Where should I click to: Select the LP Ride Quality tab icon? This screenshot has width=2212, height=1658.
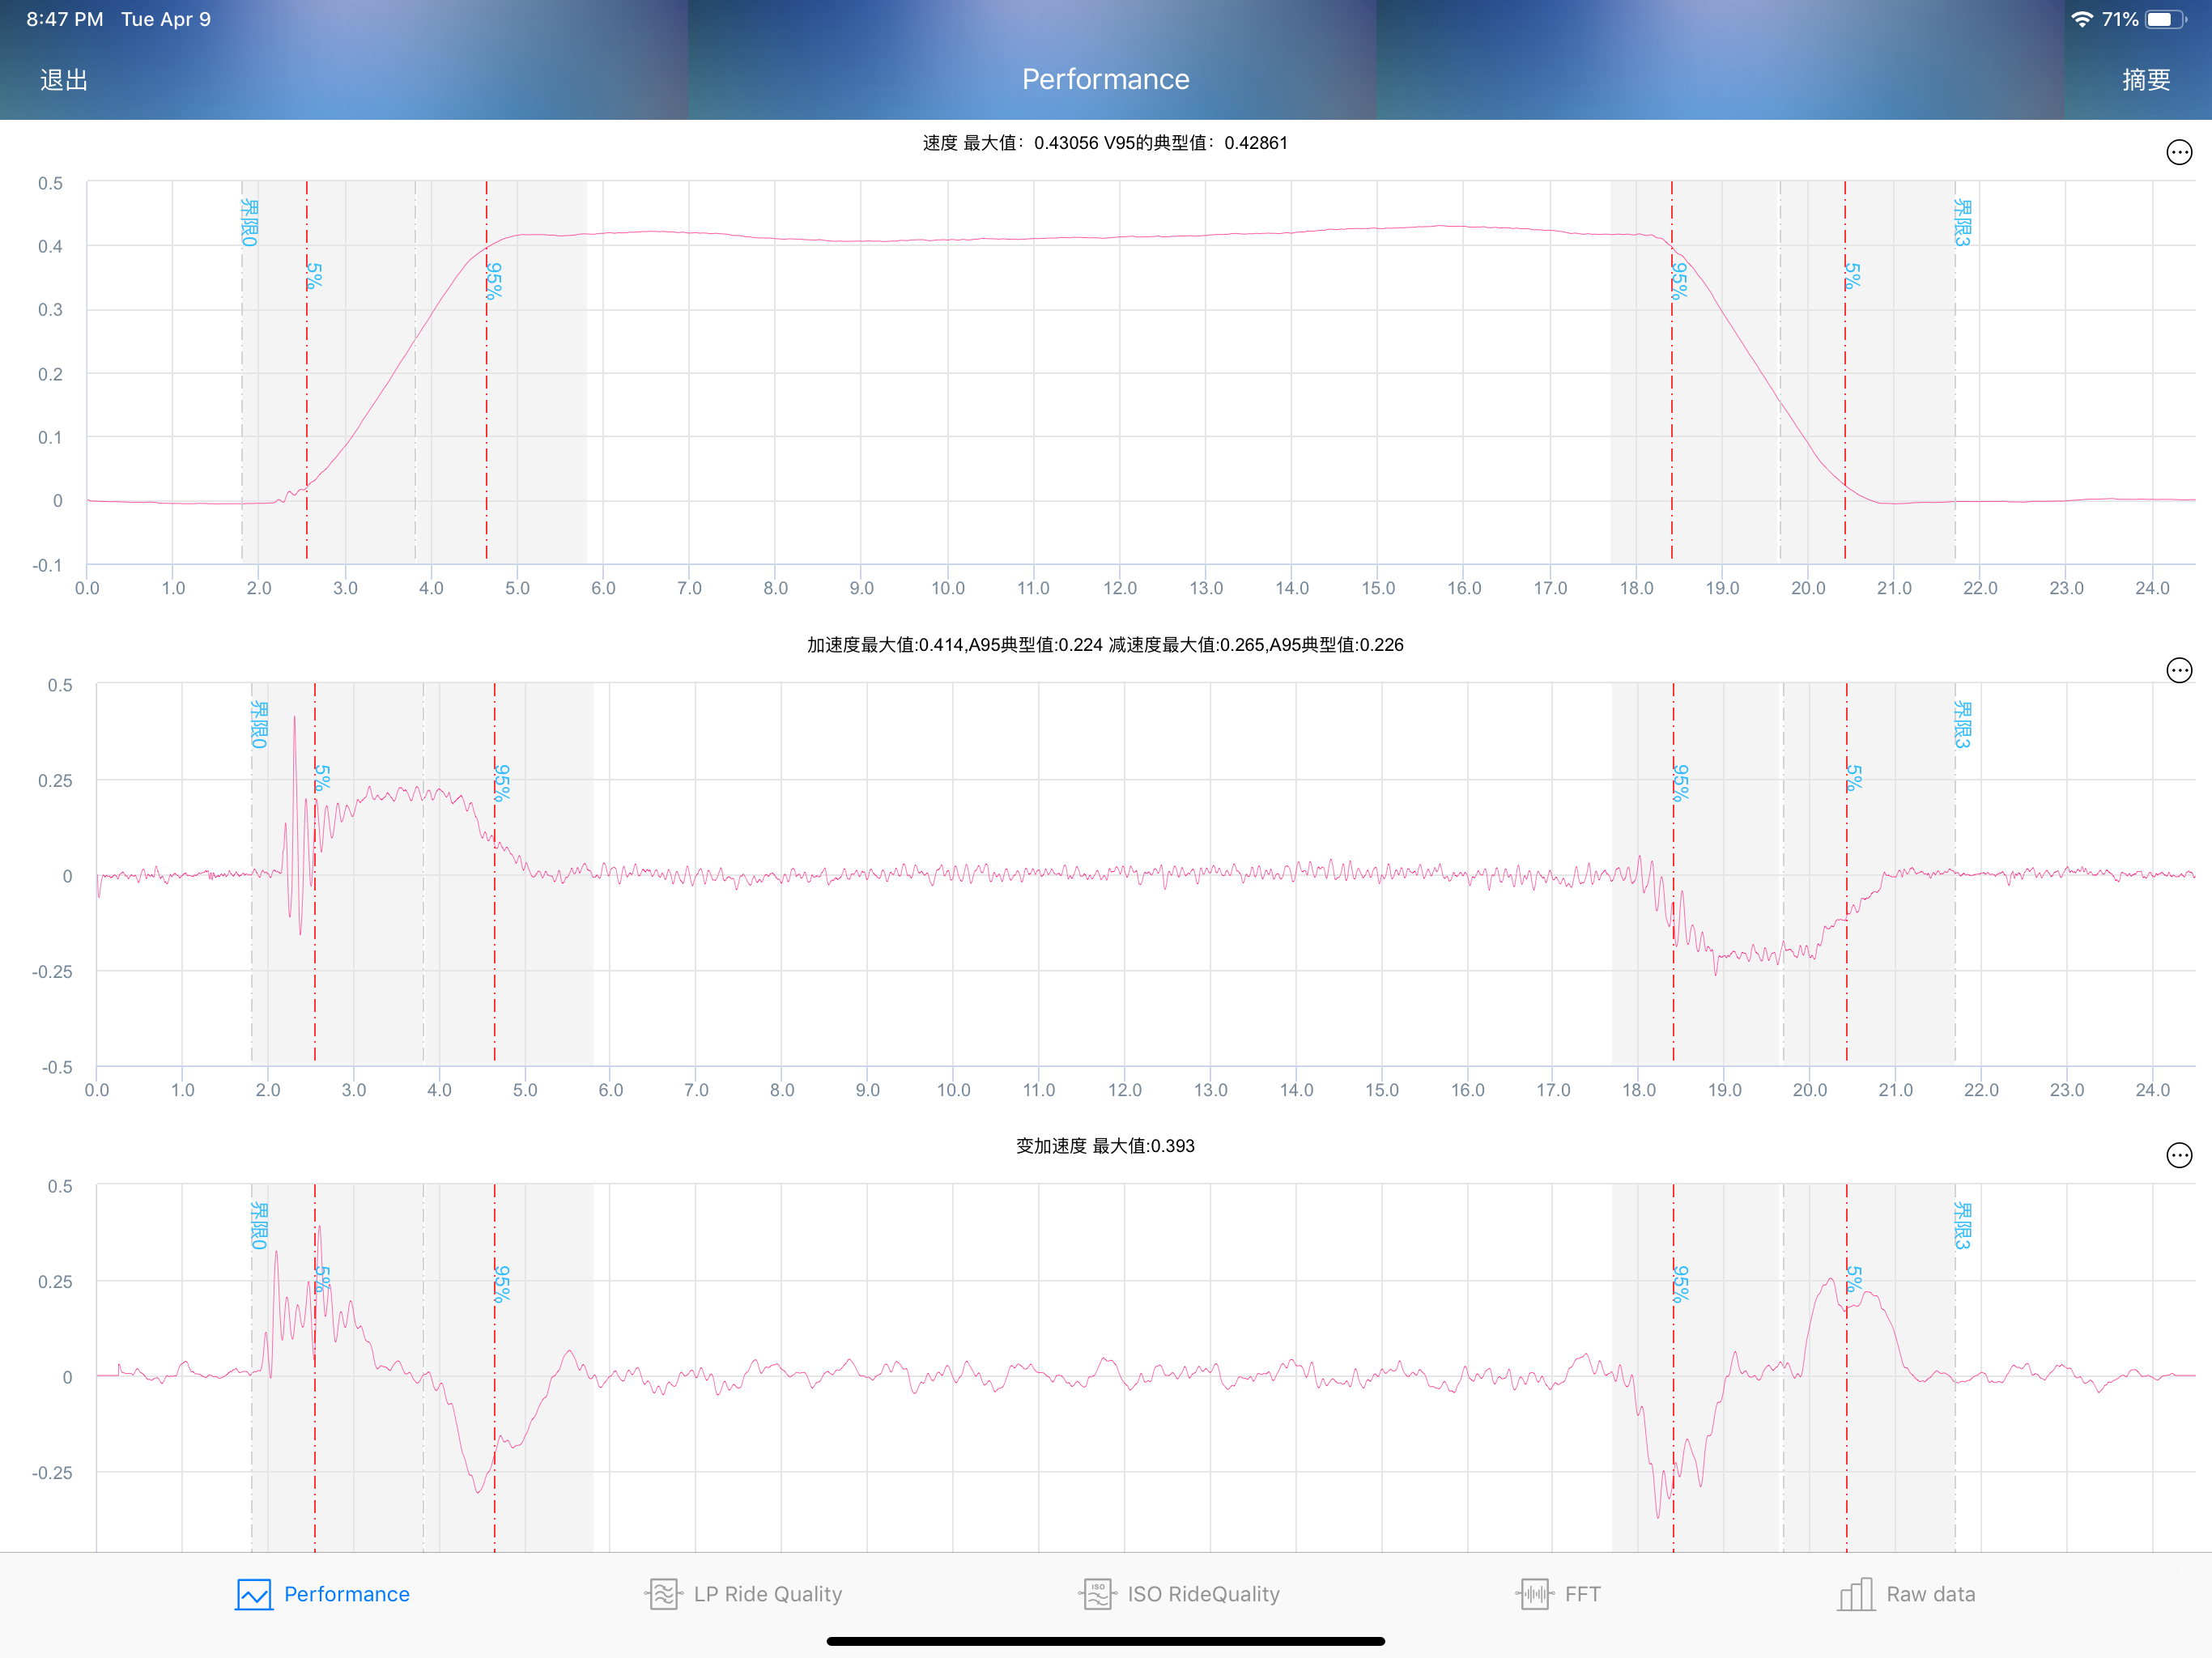(663, 1594)
